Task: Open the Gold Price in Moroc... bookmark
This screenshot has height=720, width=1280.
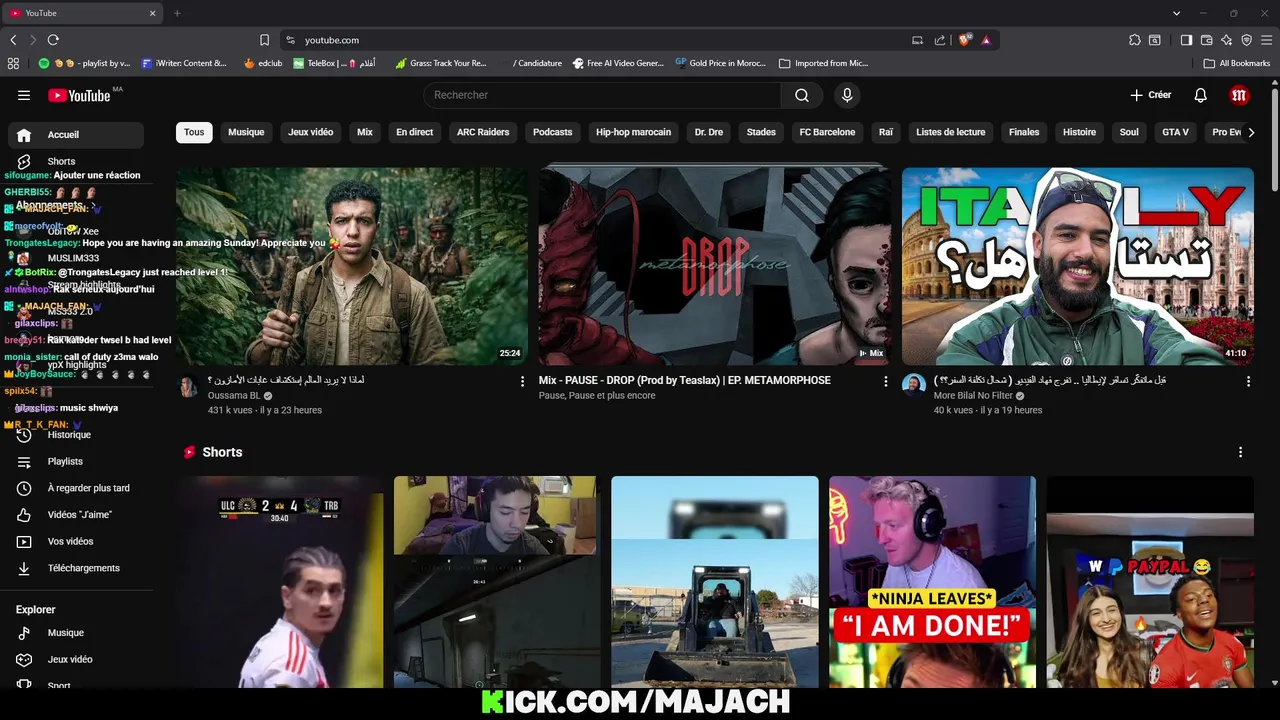Action: (x=720, y=63)
